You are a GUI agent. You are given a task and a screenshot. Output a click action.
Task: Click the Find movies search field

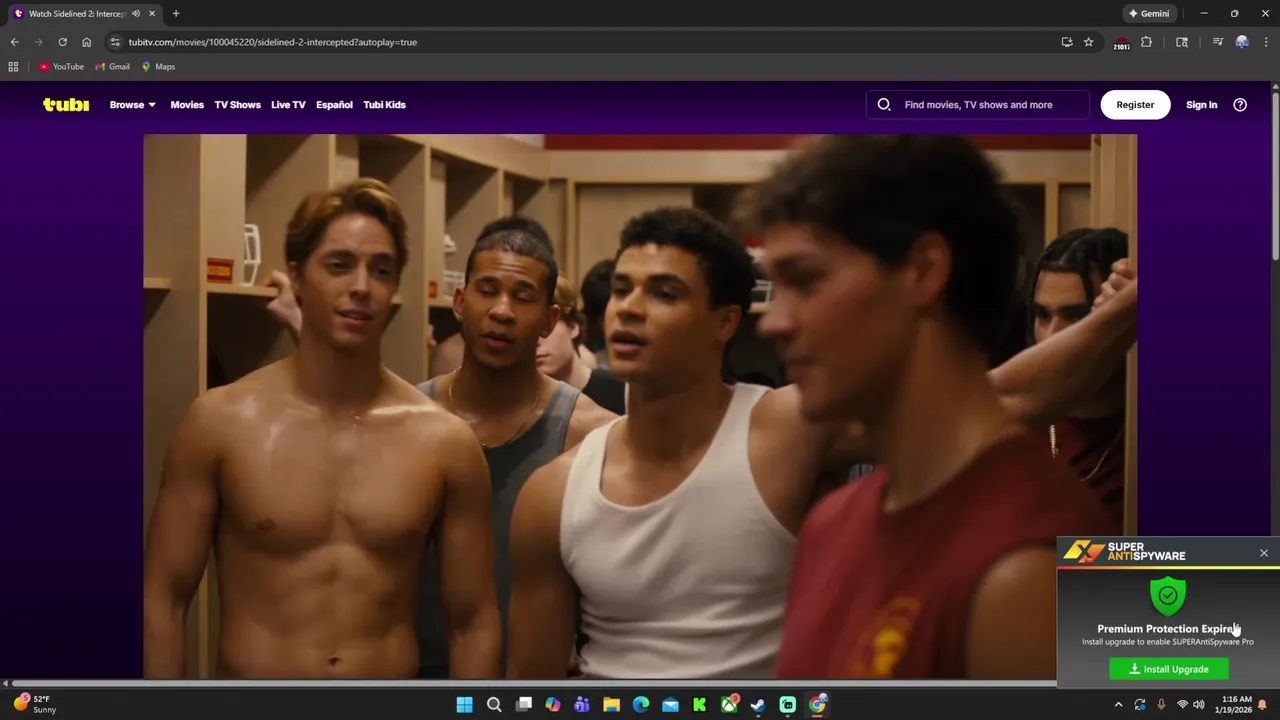point(978,104)
